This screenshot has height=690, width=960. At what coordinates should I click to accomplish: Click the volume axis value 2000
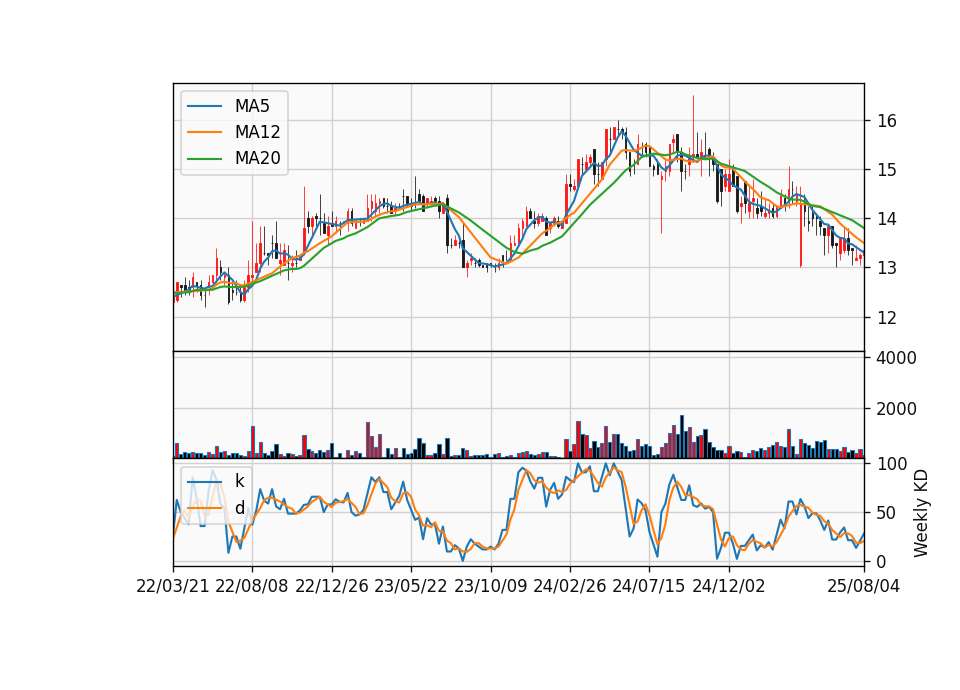tap(896, 408)
